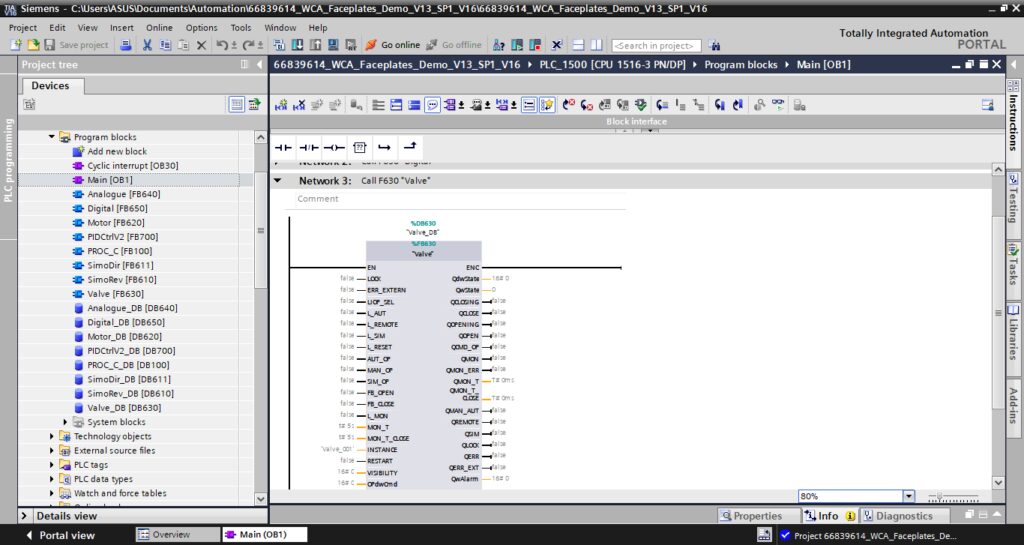Open the Options menu

pos(201,27)
